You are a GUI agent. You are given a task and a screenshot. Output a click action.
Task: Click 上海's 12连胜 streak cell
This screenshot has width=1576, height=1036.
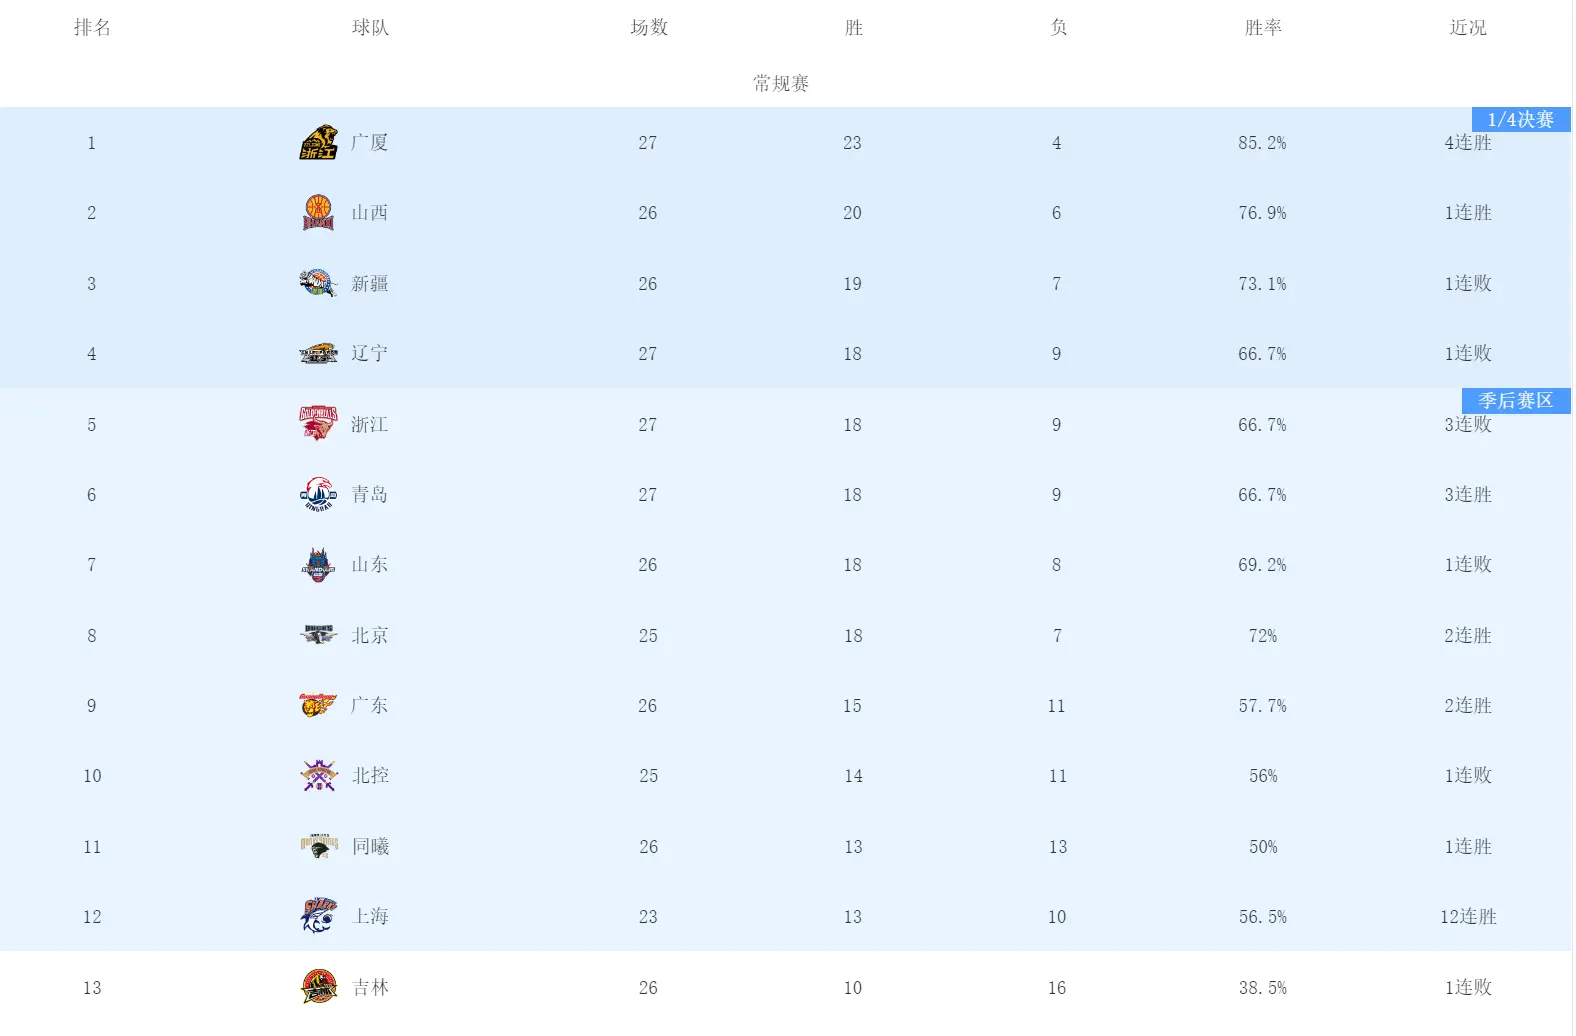[x=1468, y=917]
